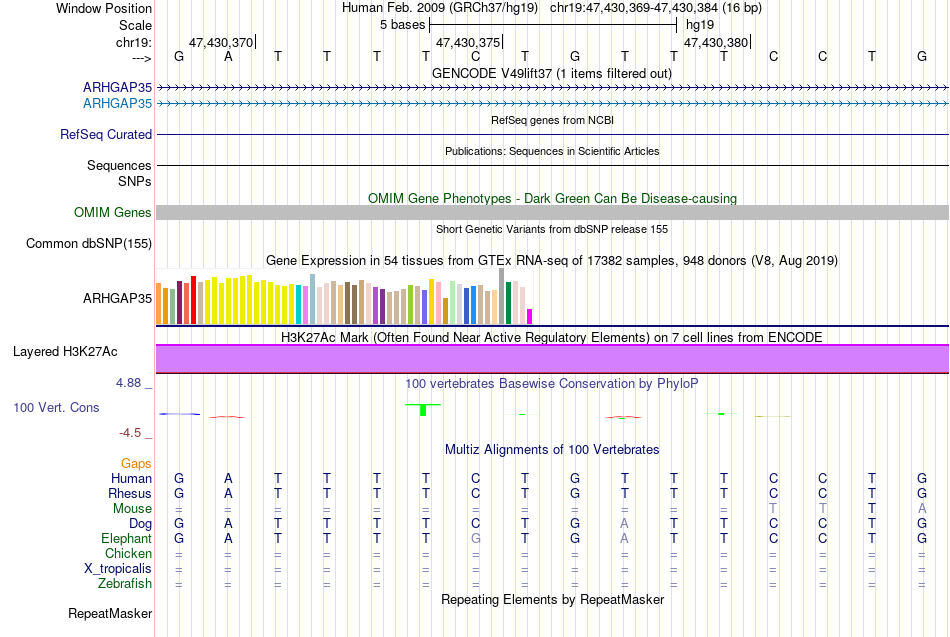This screenshot has width=950, height=637.
Task: Click GENCODE V49lift37 track title
Action: click(x=552, y=73)
